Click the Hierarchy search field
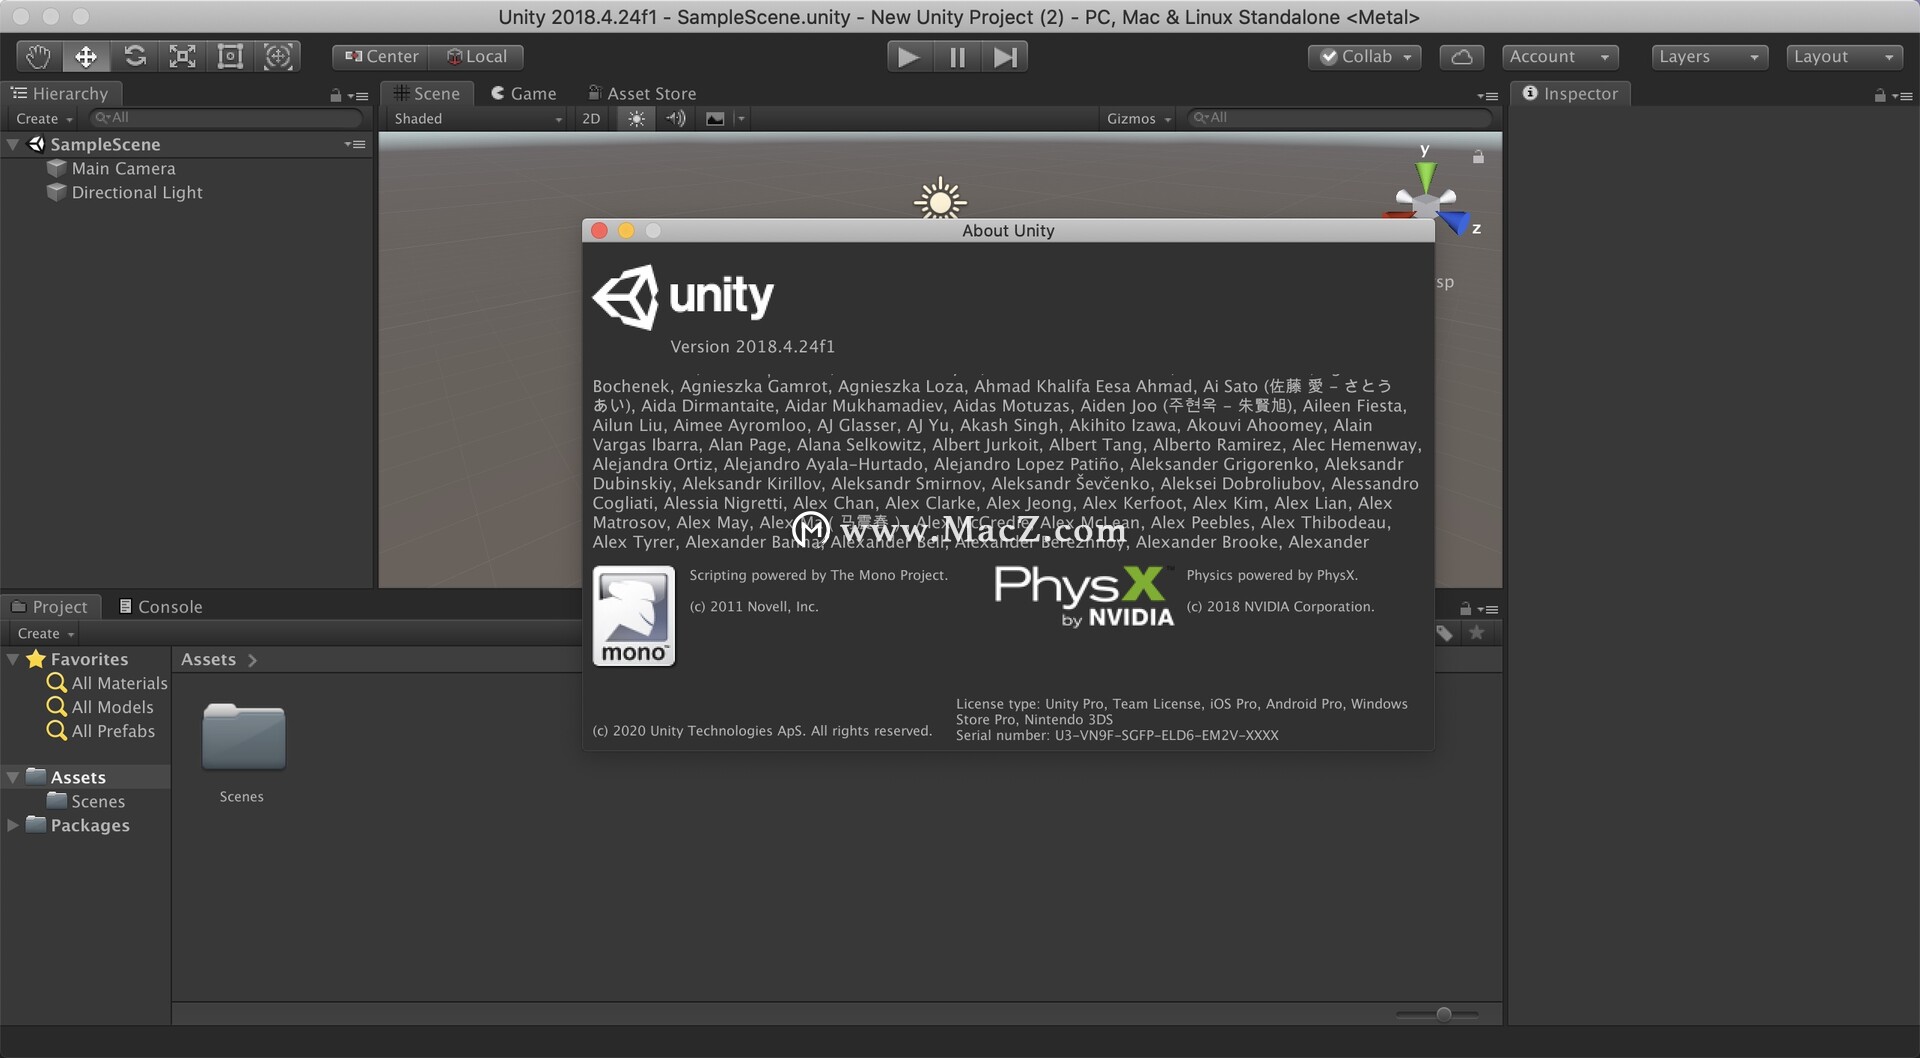Screen dimensions: 1920x1058 click(226, 118)
